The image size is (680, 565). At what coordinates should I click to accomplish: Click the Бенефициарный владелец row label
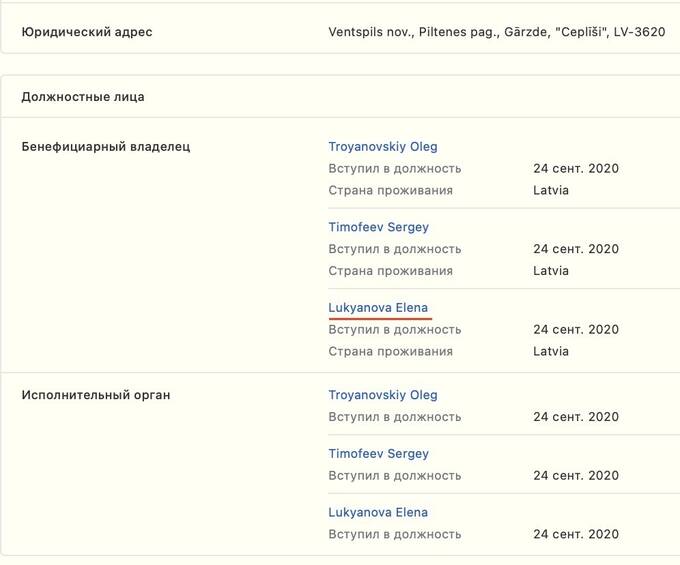pos(106,147)
